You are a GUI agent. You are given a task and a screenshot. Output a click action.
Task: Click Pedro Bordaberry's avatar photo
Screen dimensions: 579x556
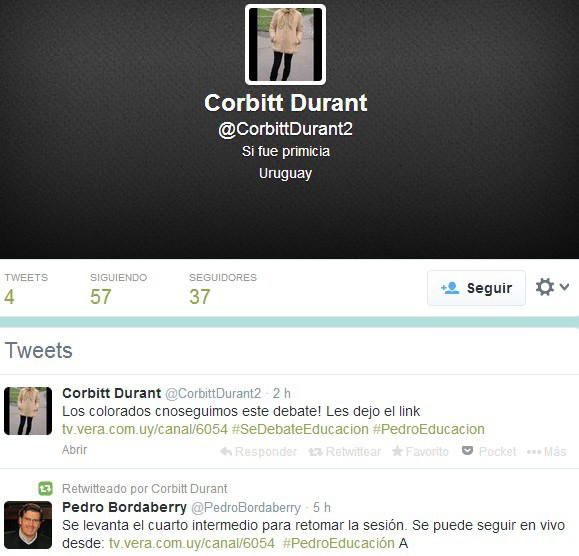coord(28,525)
